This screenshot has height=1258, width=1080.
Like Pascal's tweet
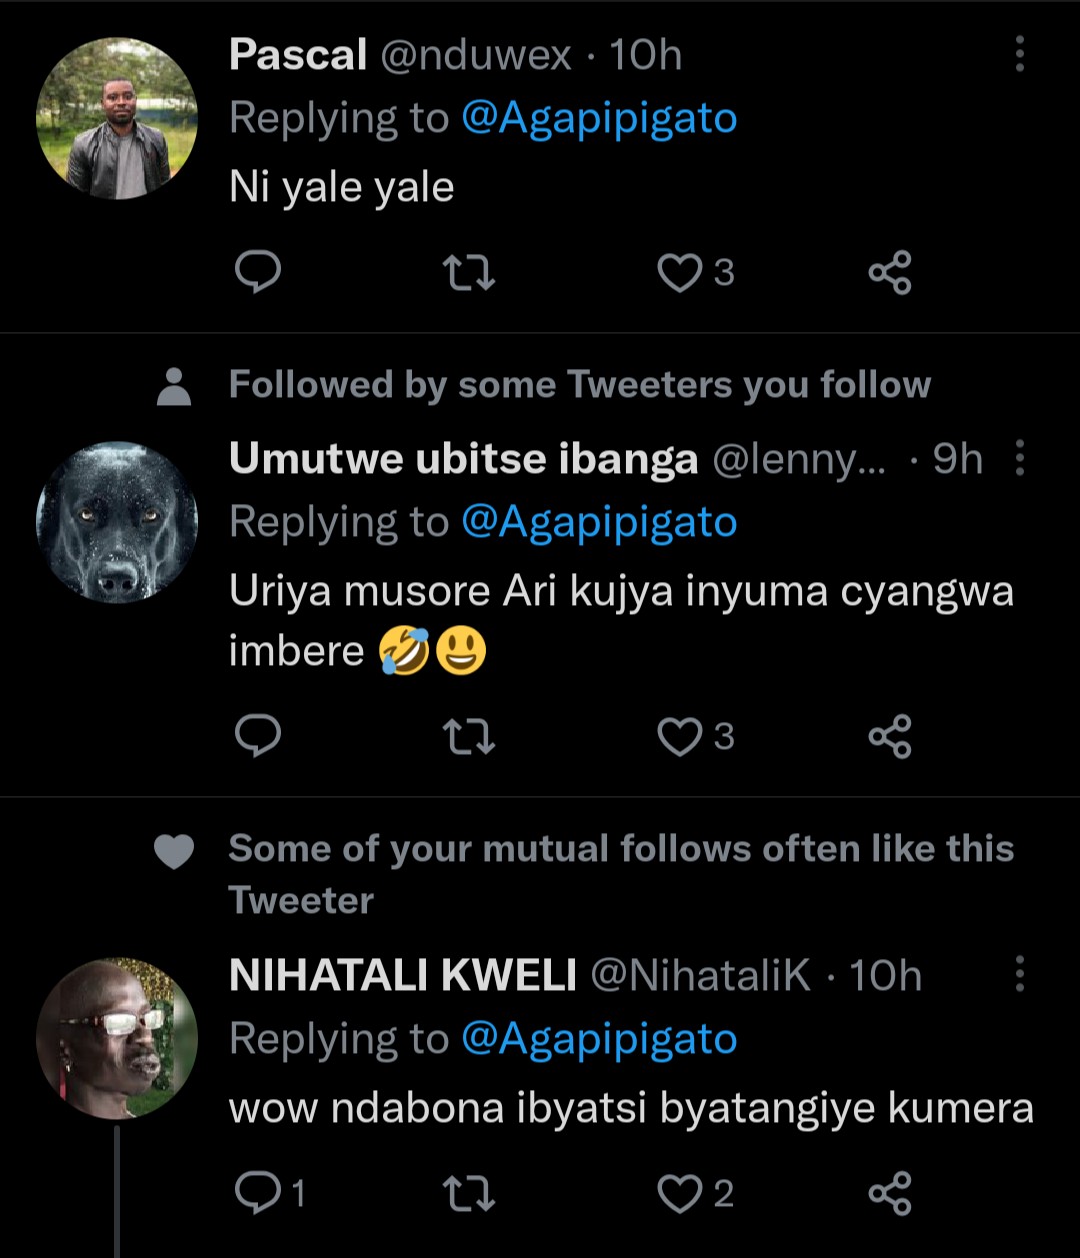click(x=680, y=272)
